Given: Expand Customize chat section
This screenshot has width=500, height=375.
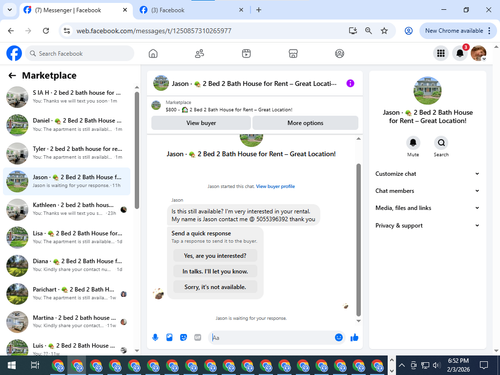Looking at the screenshot, I should [427, 174].
